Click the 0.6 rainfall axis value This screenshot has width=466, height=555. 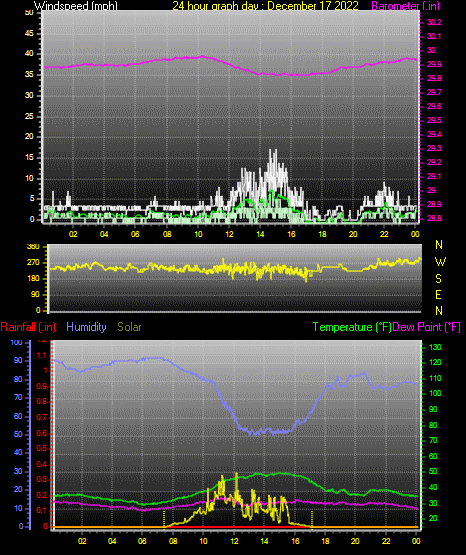pyautogui.click(x=41, y=433)
